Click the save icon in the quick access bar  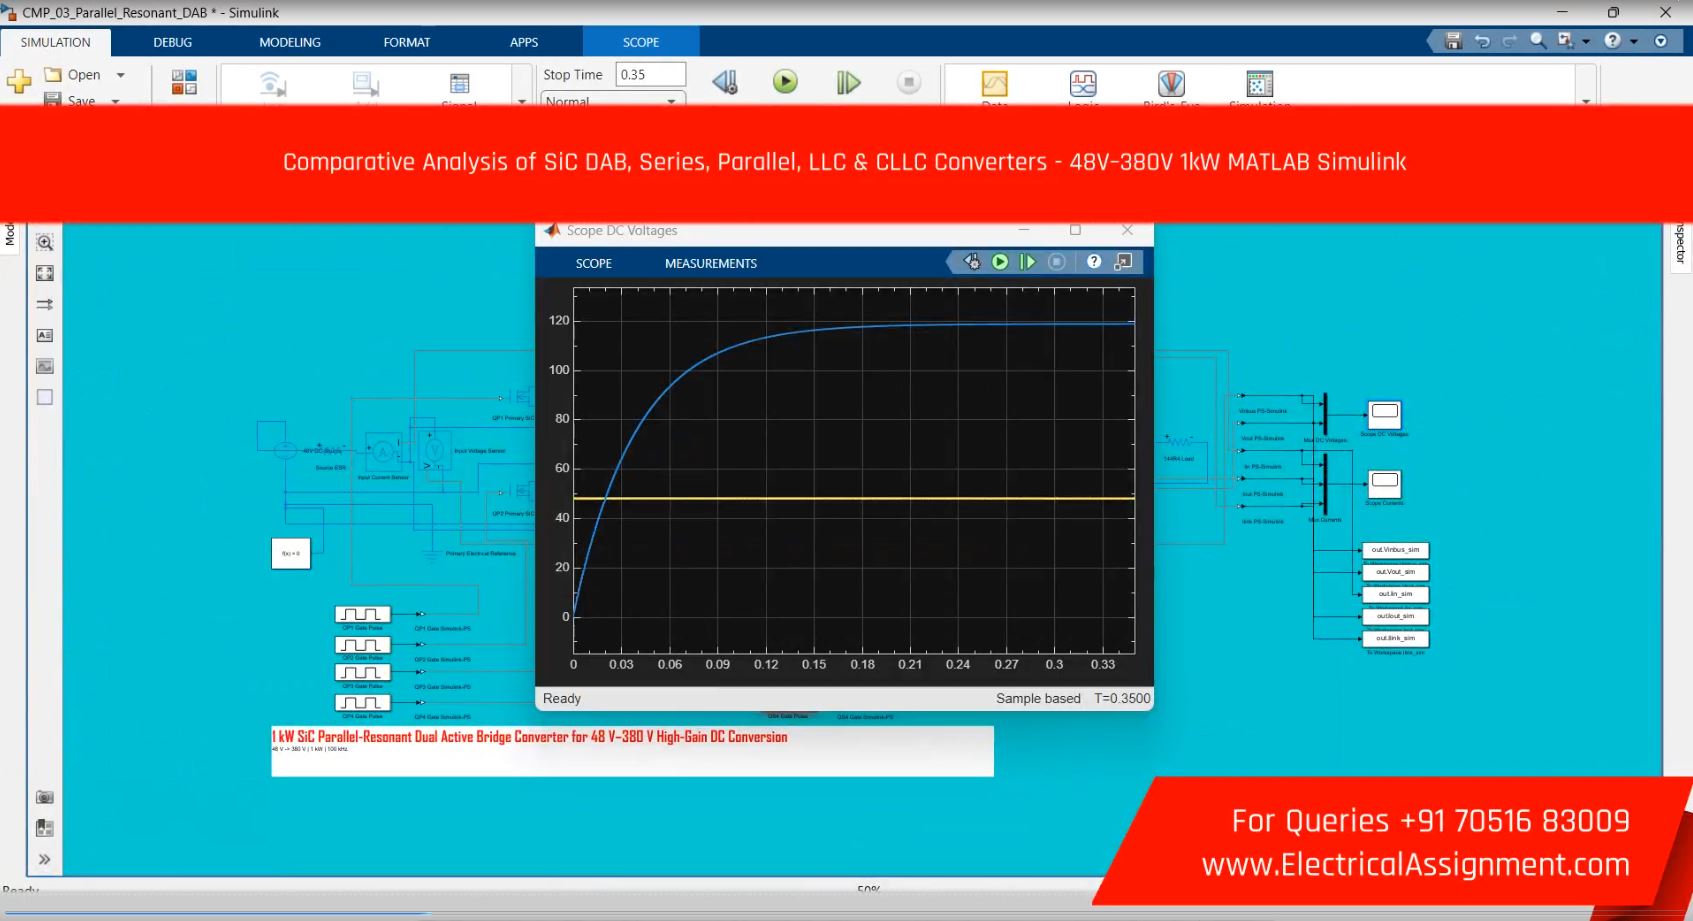1454,41
